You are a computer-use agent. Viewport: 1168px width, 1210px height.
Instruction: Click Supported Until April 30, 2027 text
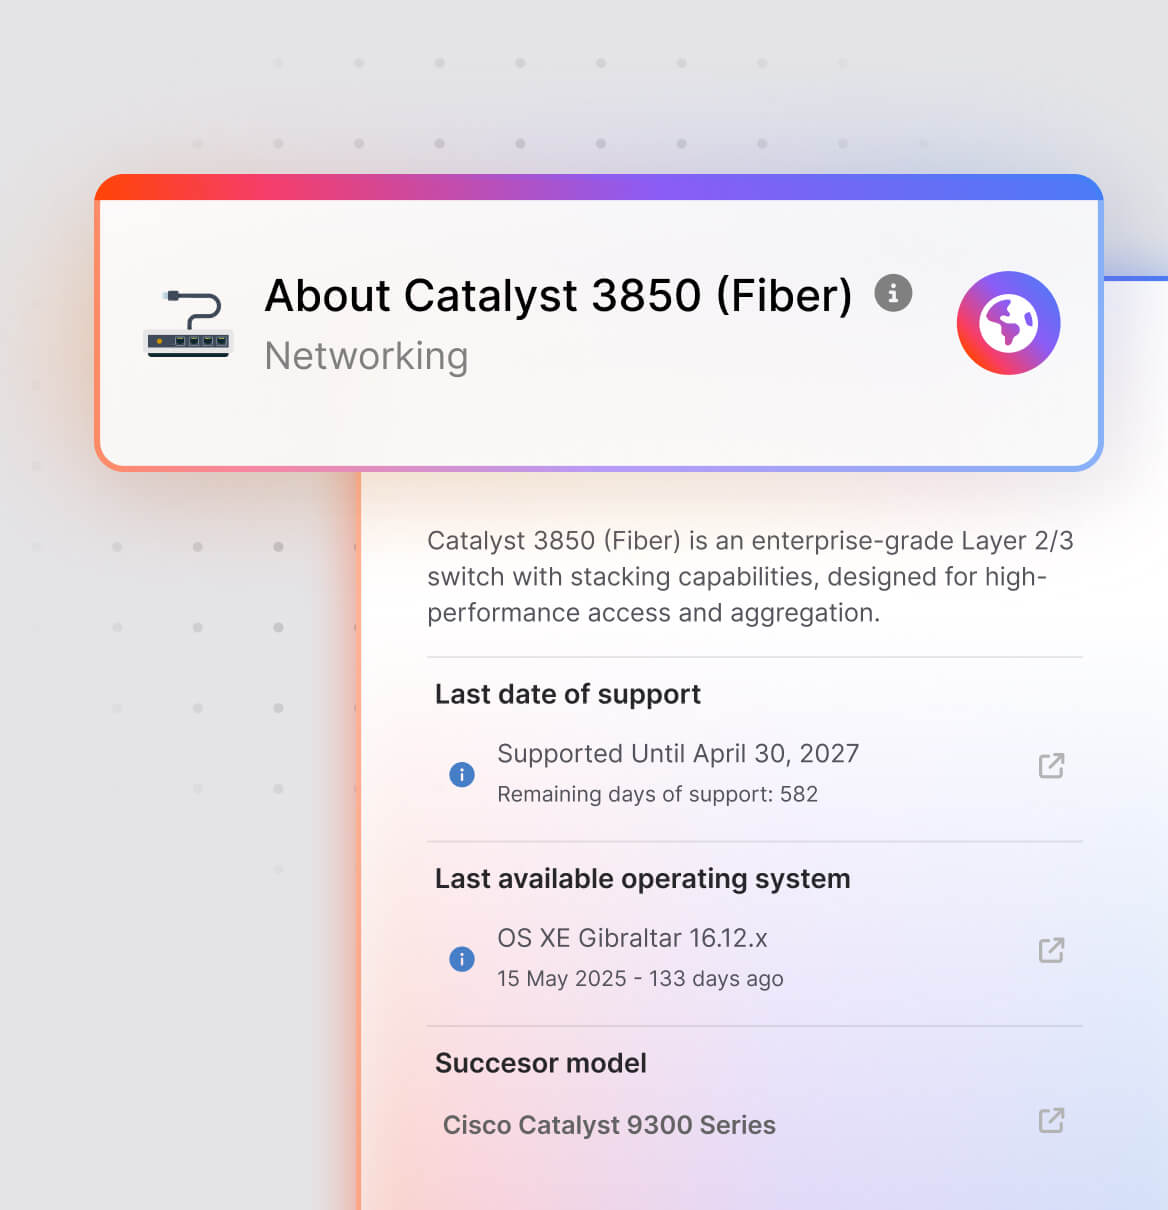(678, 753)
